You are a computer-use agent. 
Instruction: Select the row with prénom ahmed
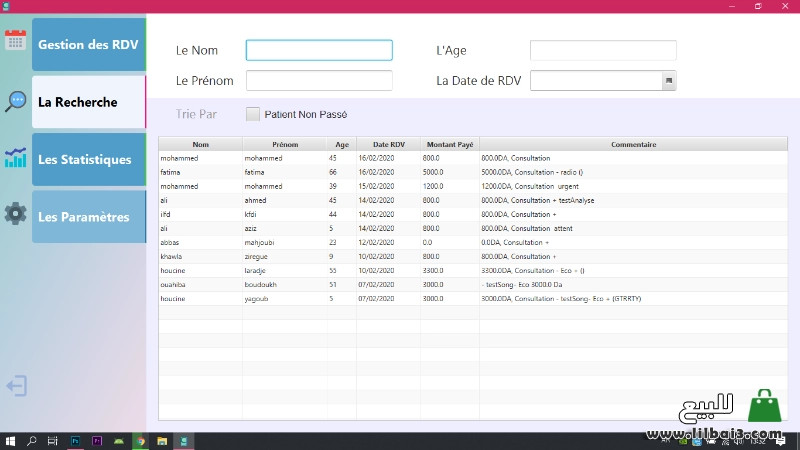click(473, 201)
